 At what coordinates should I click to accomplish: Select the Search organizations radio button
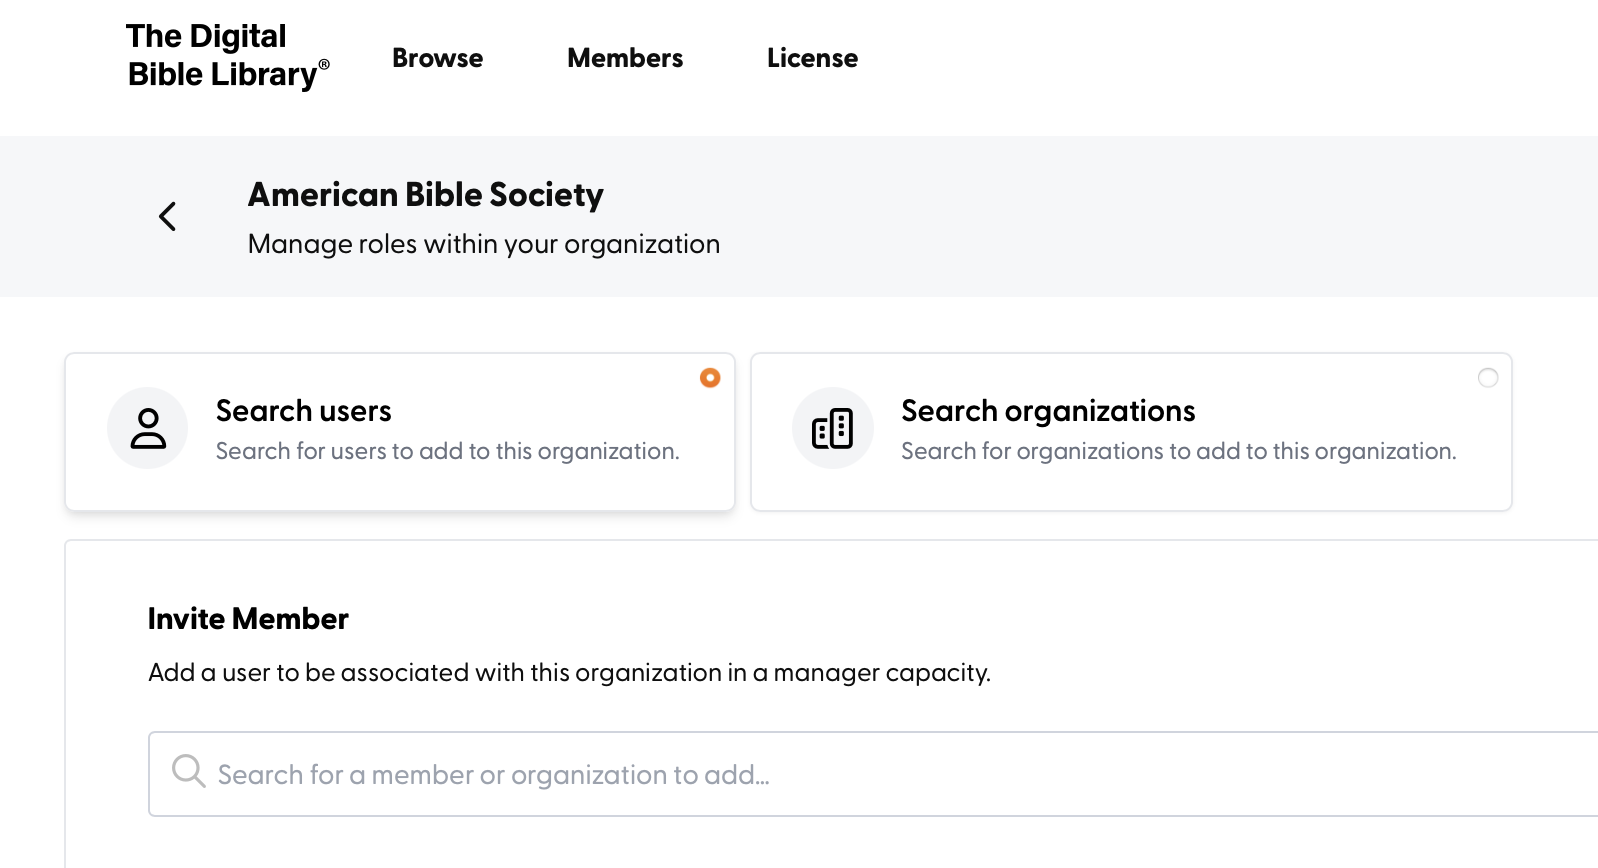pyautogui.click(x=1488, y=378)
